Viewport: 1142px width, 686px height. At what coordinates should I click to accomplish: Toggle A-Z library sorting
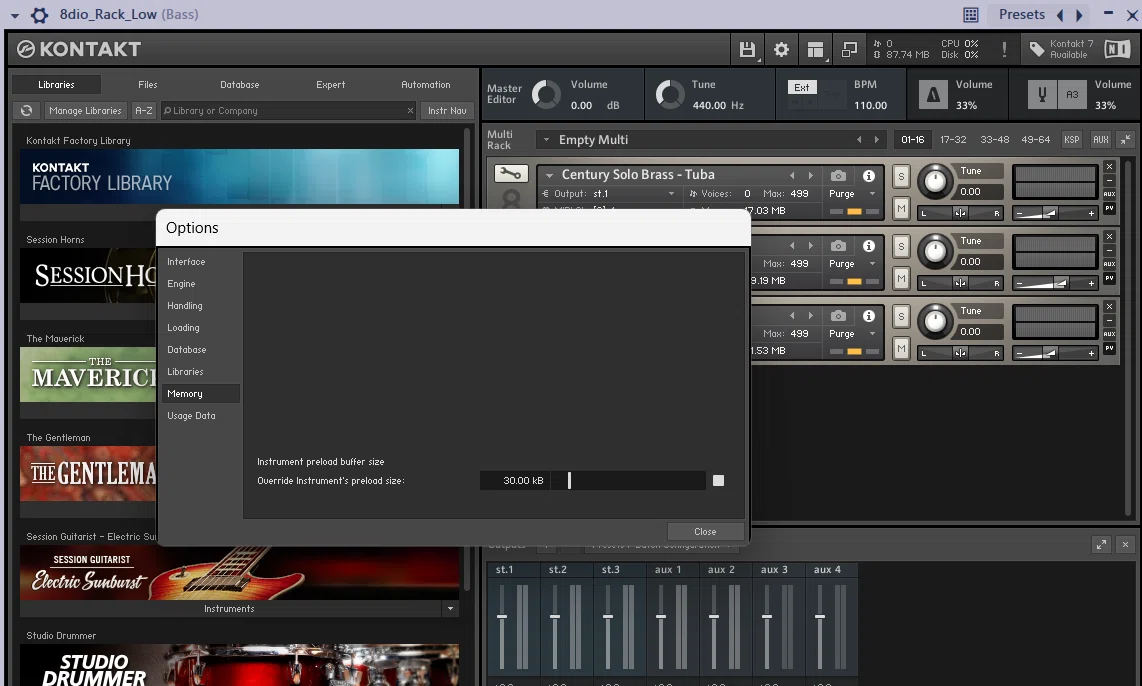click(143, 111)
